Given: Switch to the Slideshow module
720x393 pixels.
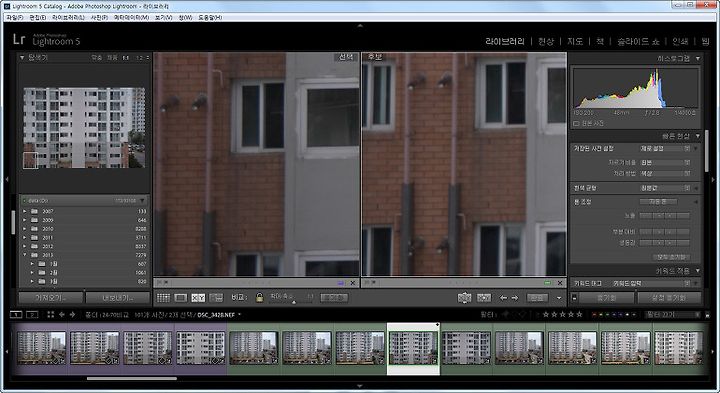Looking at the screenshot, I should coord(638,41).
